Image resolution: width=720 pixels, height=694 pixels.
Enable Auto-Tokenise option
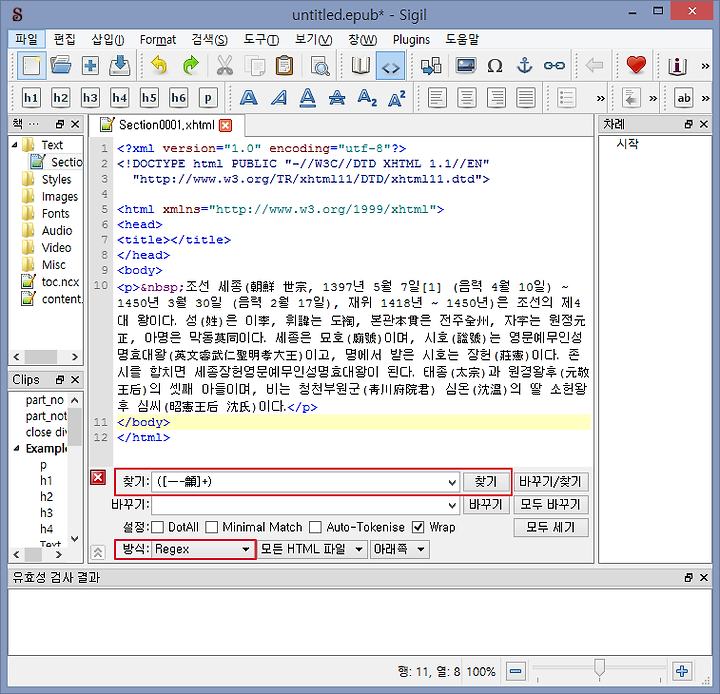tap(315, 527)
